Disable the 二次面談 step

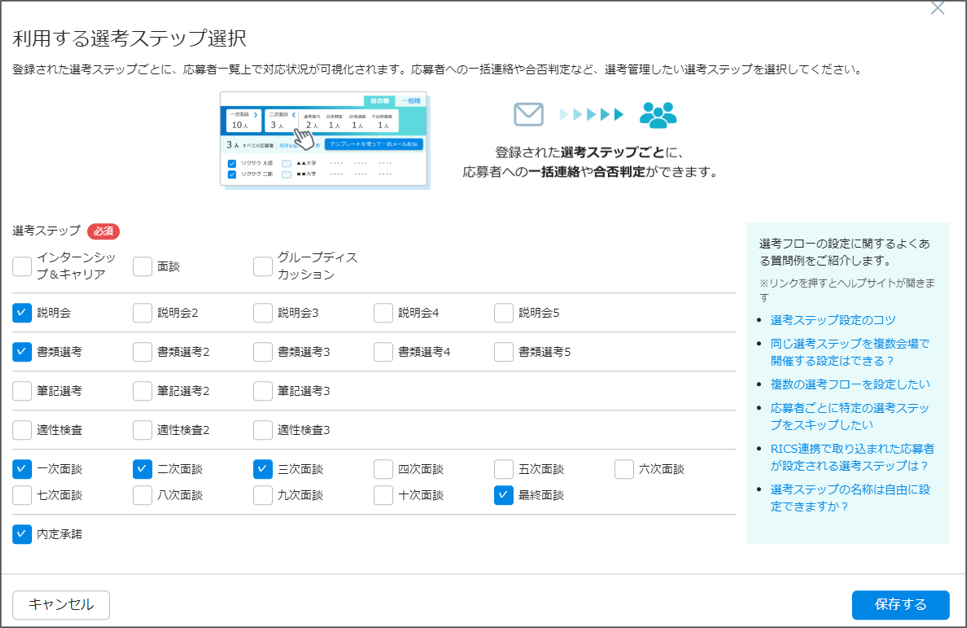pyautogui.click(x=142, y=469)
